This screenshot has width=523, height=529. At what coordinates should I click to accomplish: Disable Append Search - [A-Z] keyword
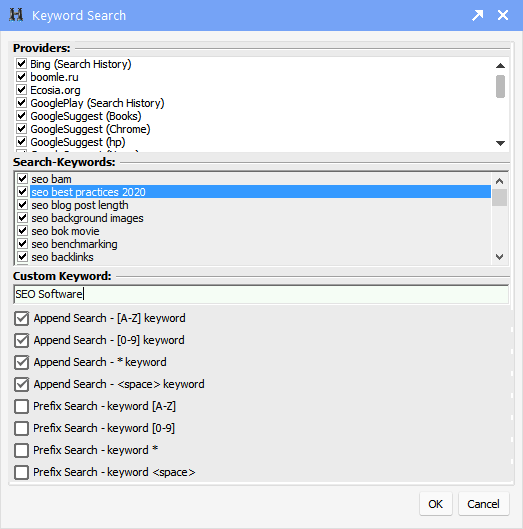[x=22, y=318]
